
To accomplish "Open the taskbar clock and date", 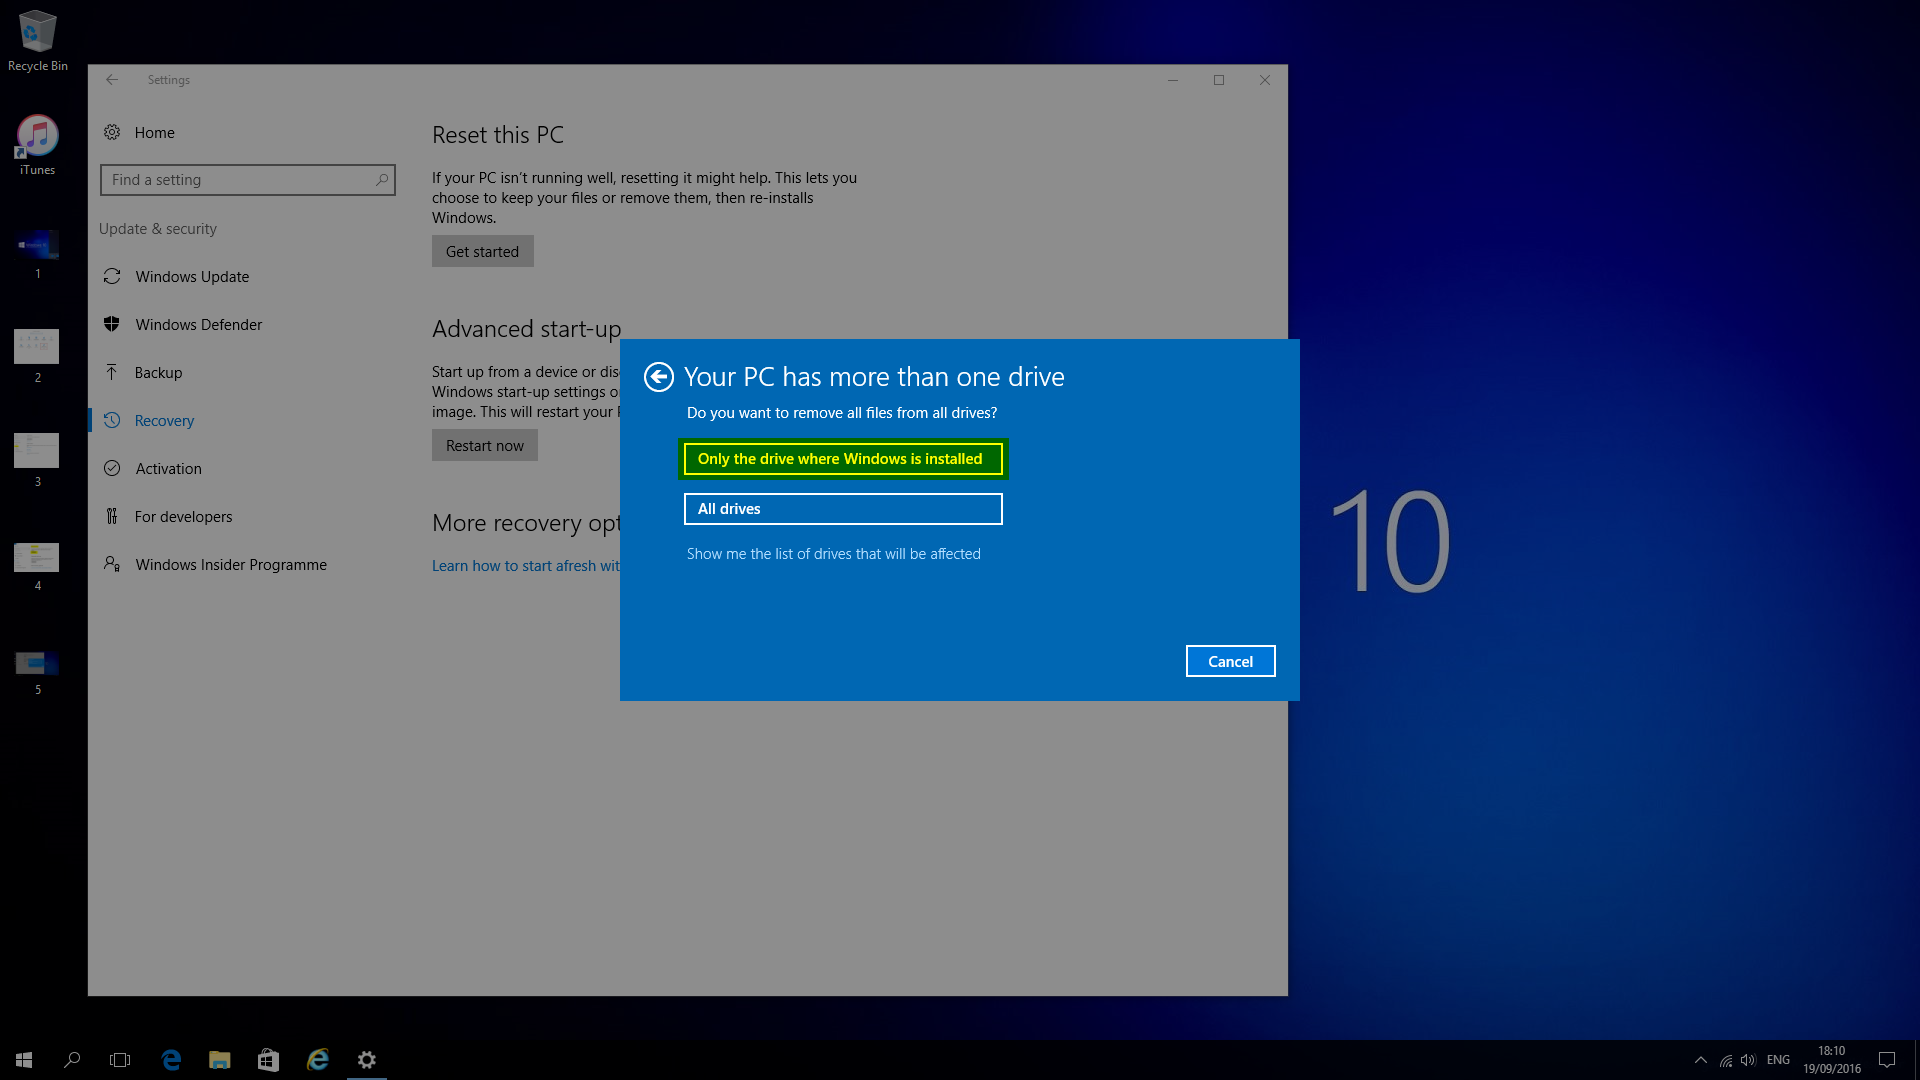I will pos(1831,1060).
